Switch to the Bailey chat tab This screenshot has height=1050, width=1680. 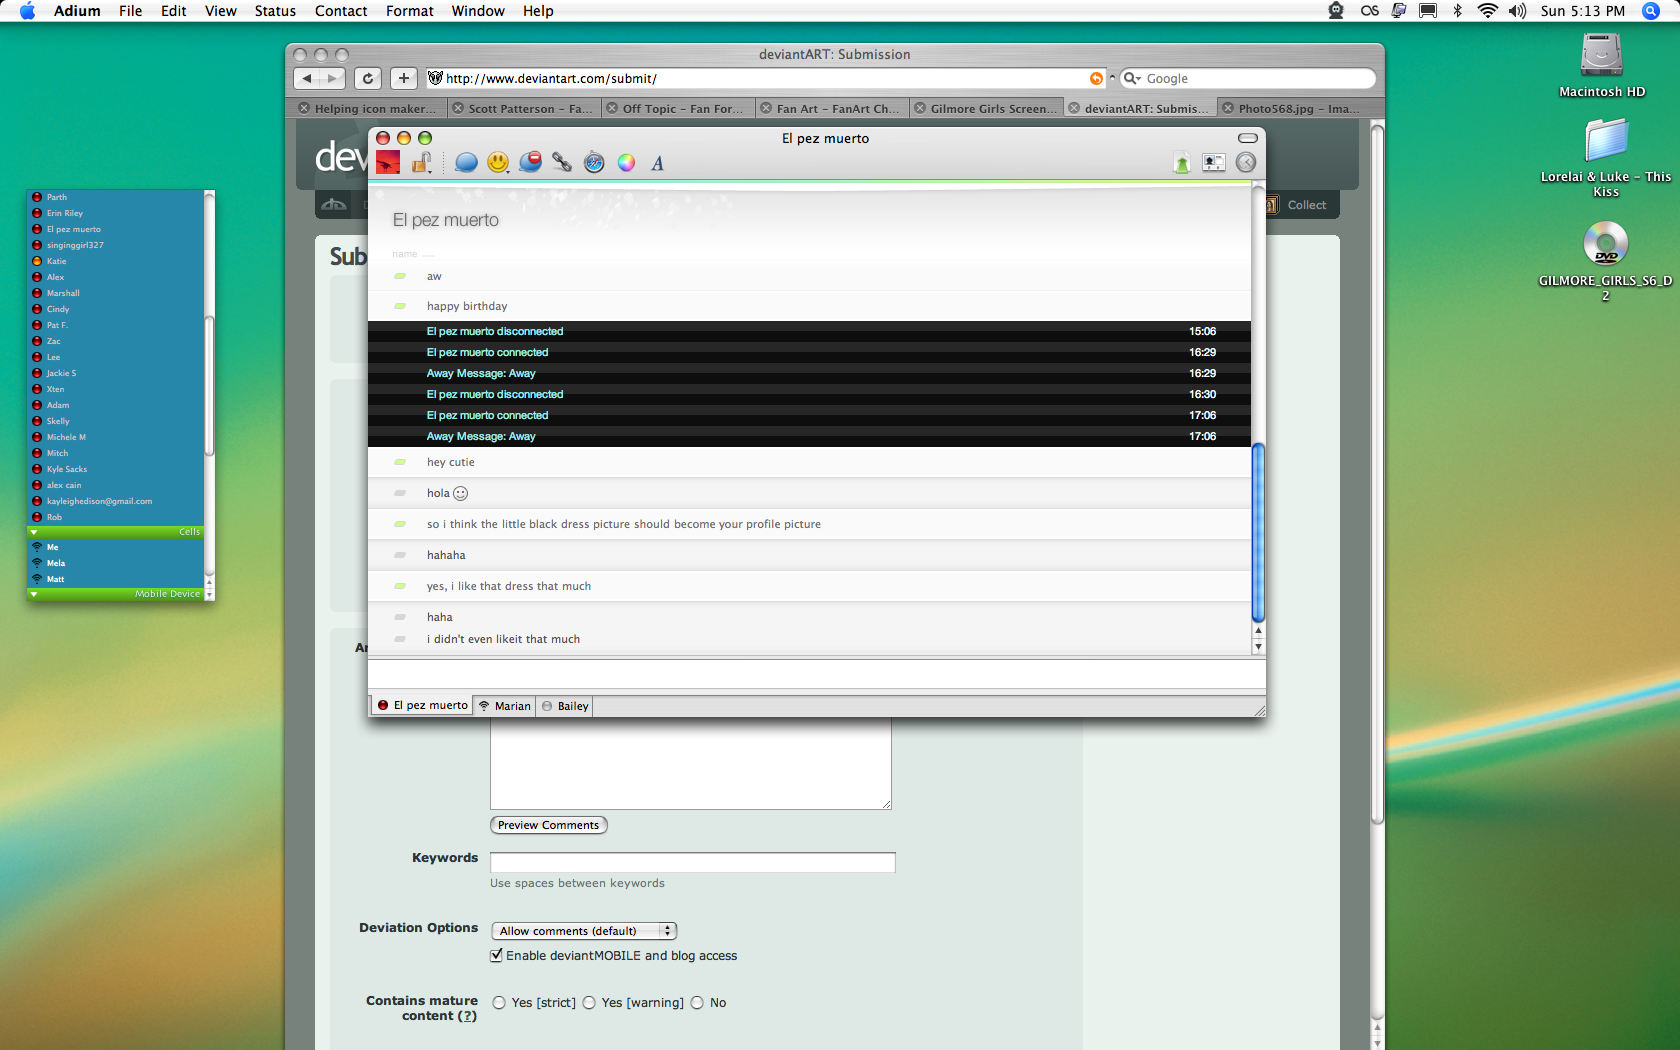click(565, 706)
